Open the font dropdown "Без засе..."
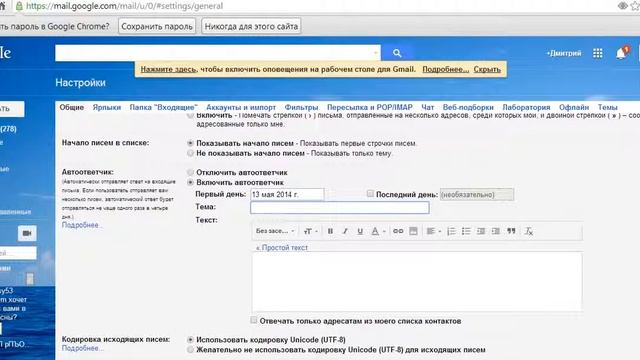Screen dimensions: 640x360 pyautogui.click(x=275, y=231)
